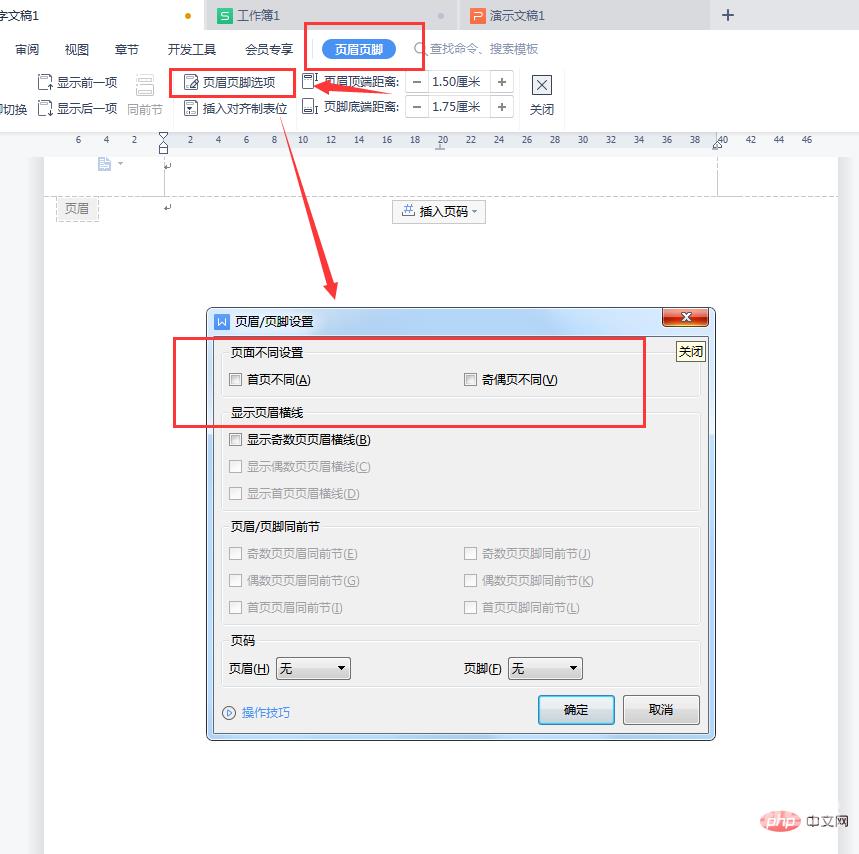Click the 查找命令 search field
859x854 pixels.
tap(484, 49)
